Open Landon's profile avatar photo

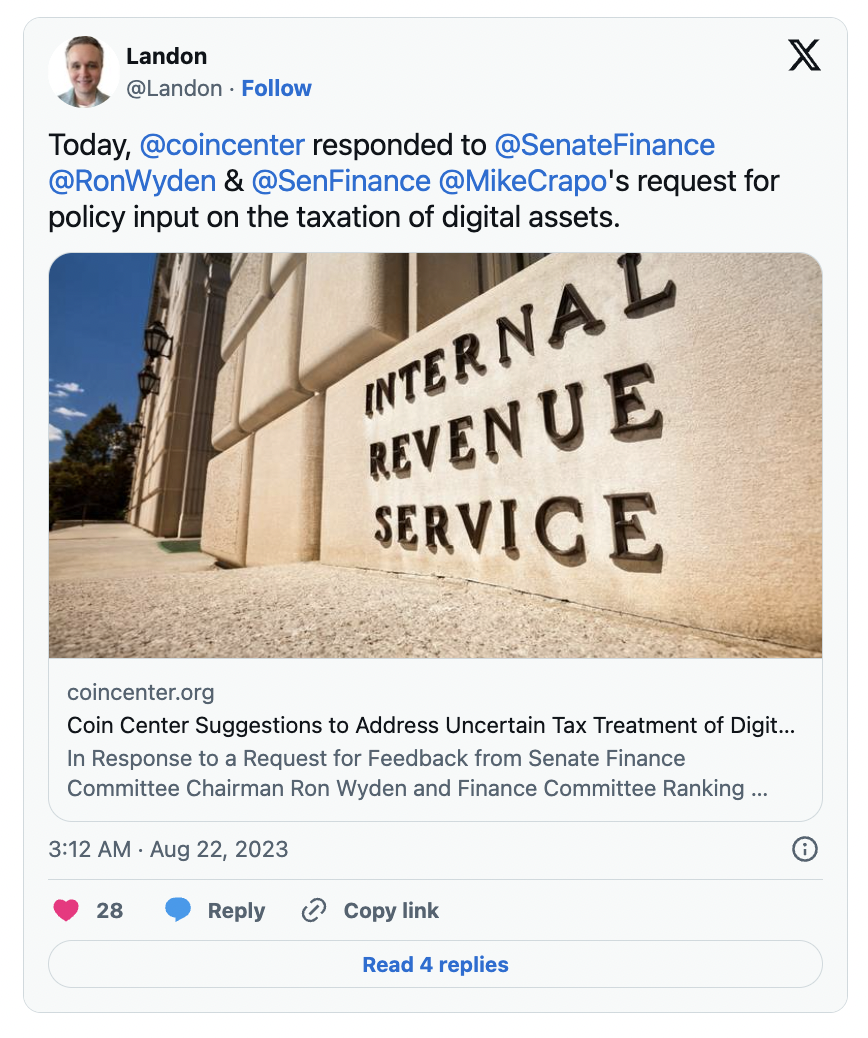(84, 71)
